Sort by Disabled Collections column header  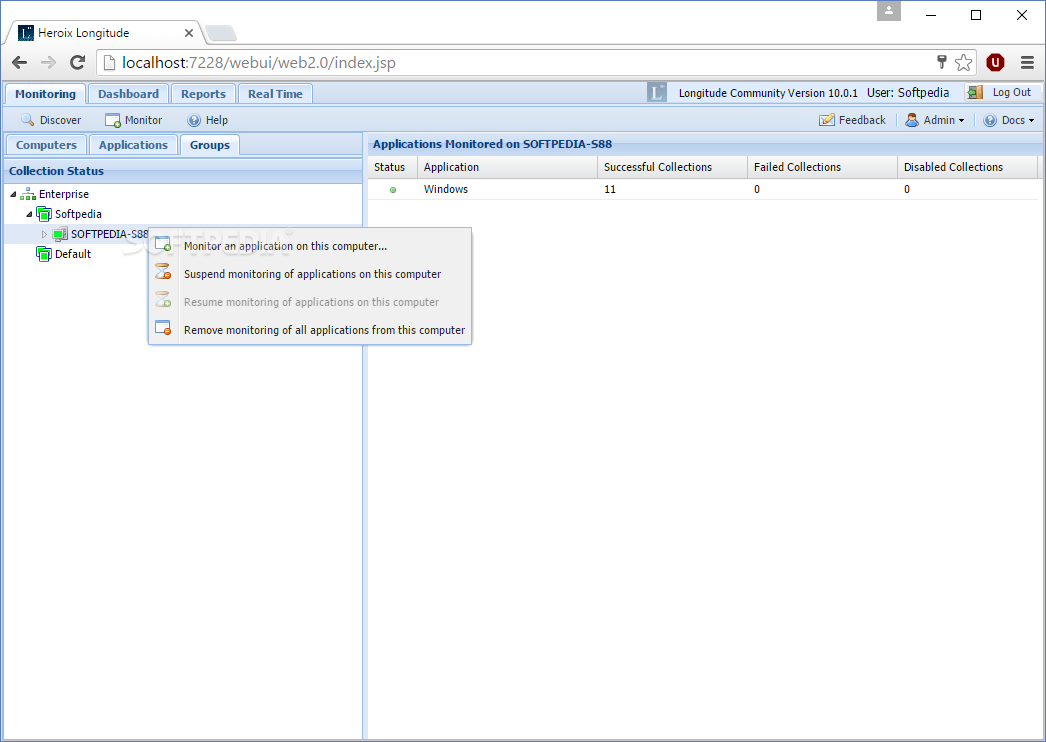coord(967,167)
